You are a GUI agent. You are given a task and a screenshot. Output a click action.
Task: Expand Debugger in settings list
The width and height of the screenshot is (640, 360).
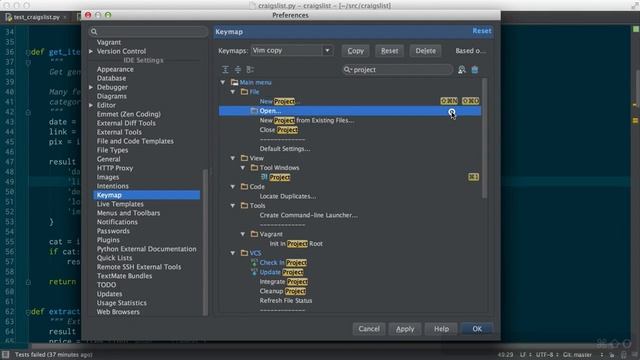click(91, 87)
